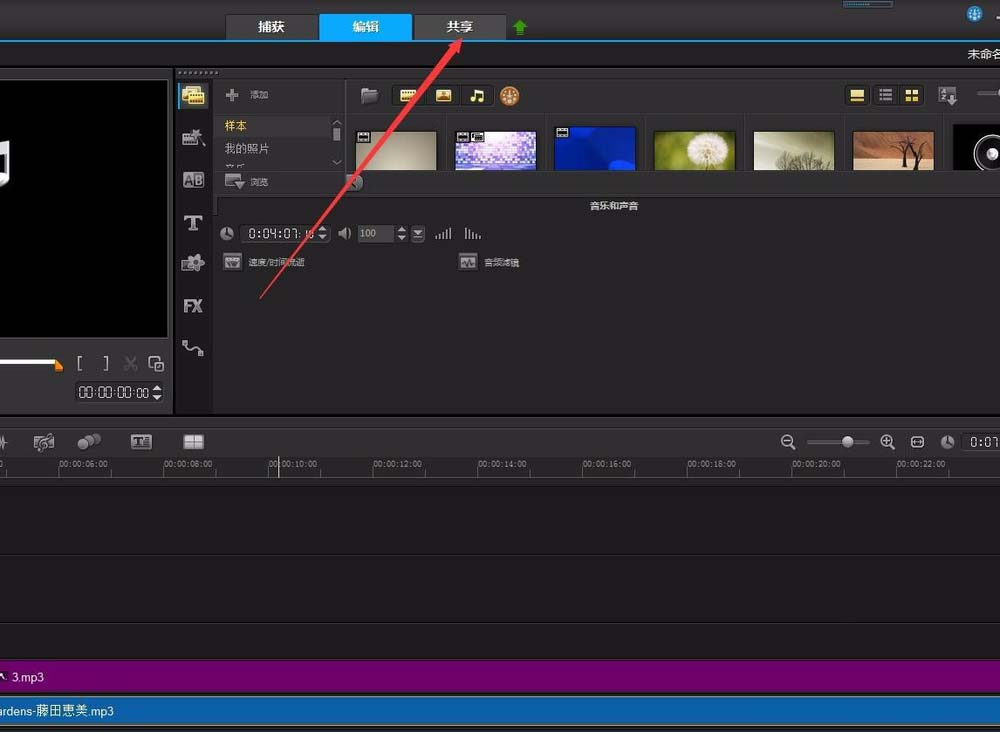Open the Transition (AB) library
Screen dimensions: 1000x732
[193, 180]
